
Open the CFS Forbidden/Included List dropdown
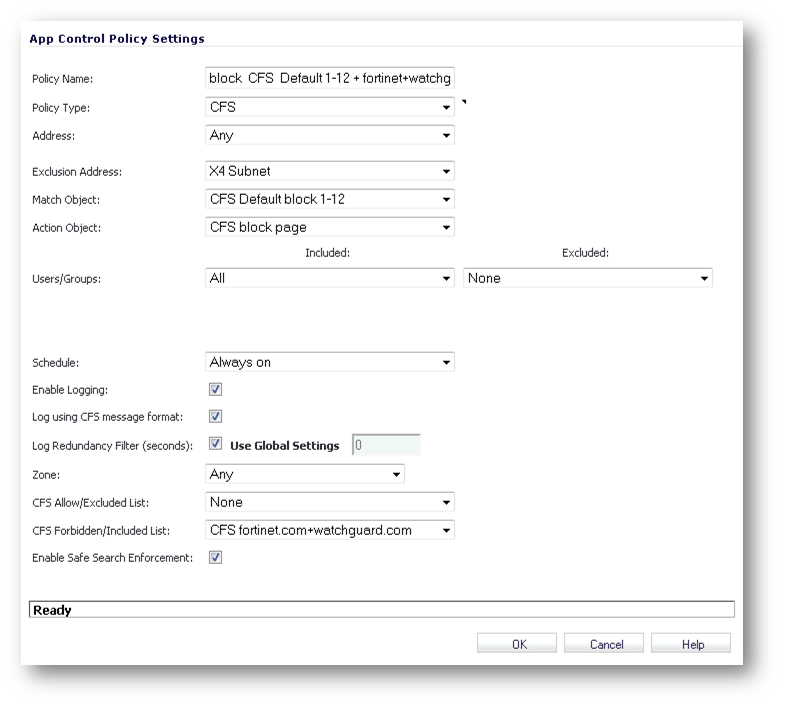point(329,531)
